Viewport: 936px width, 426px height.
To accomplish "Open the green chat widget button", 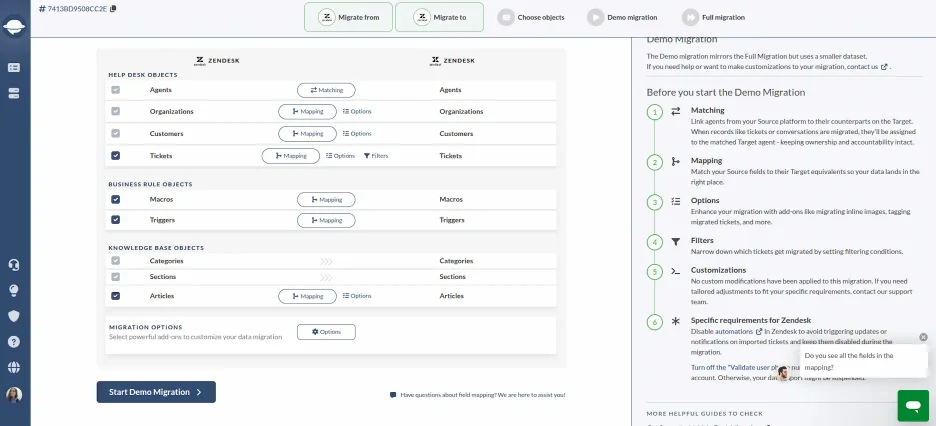I will [913, 406].
